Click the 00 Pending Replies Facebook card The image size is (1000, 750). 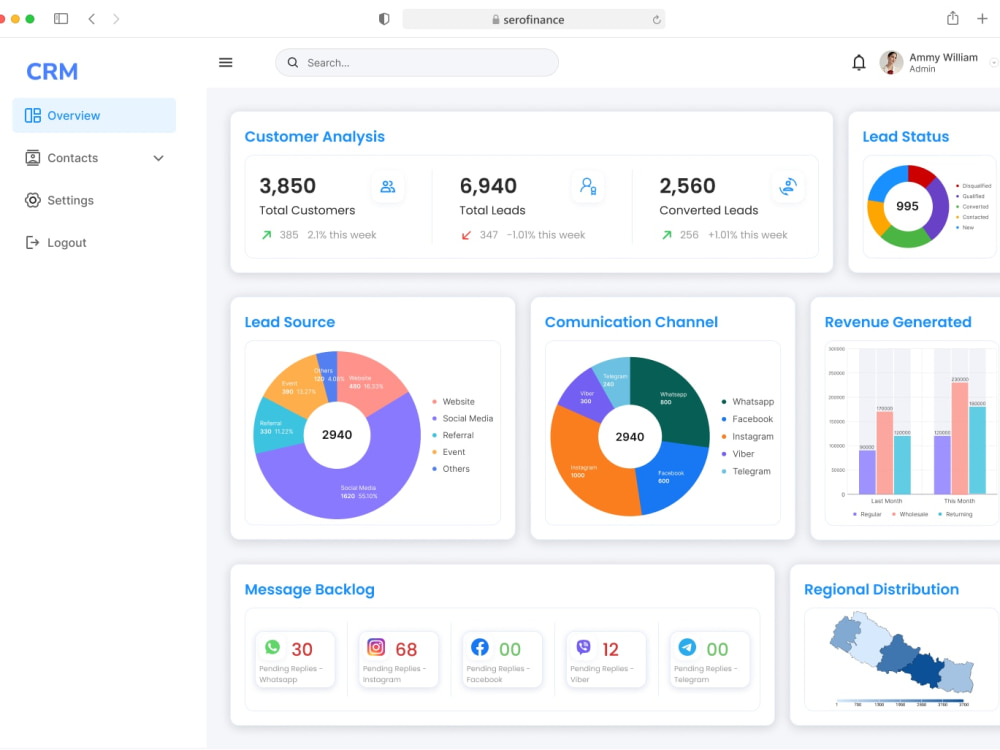(503, 659)
